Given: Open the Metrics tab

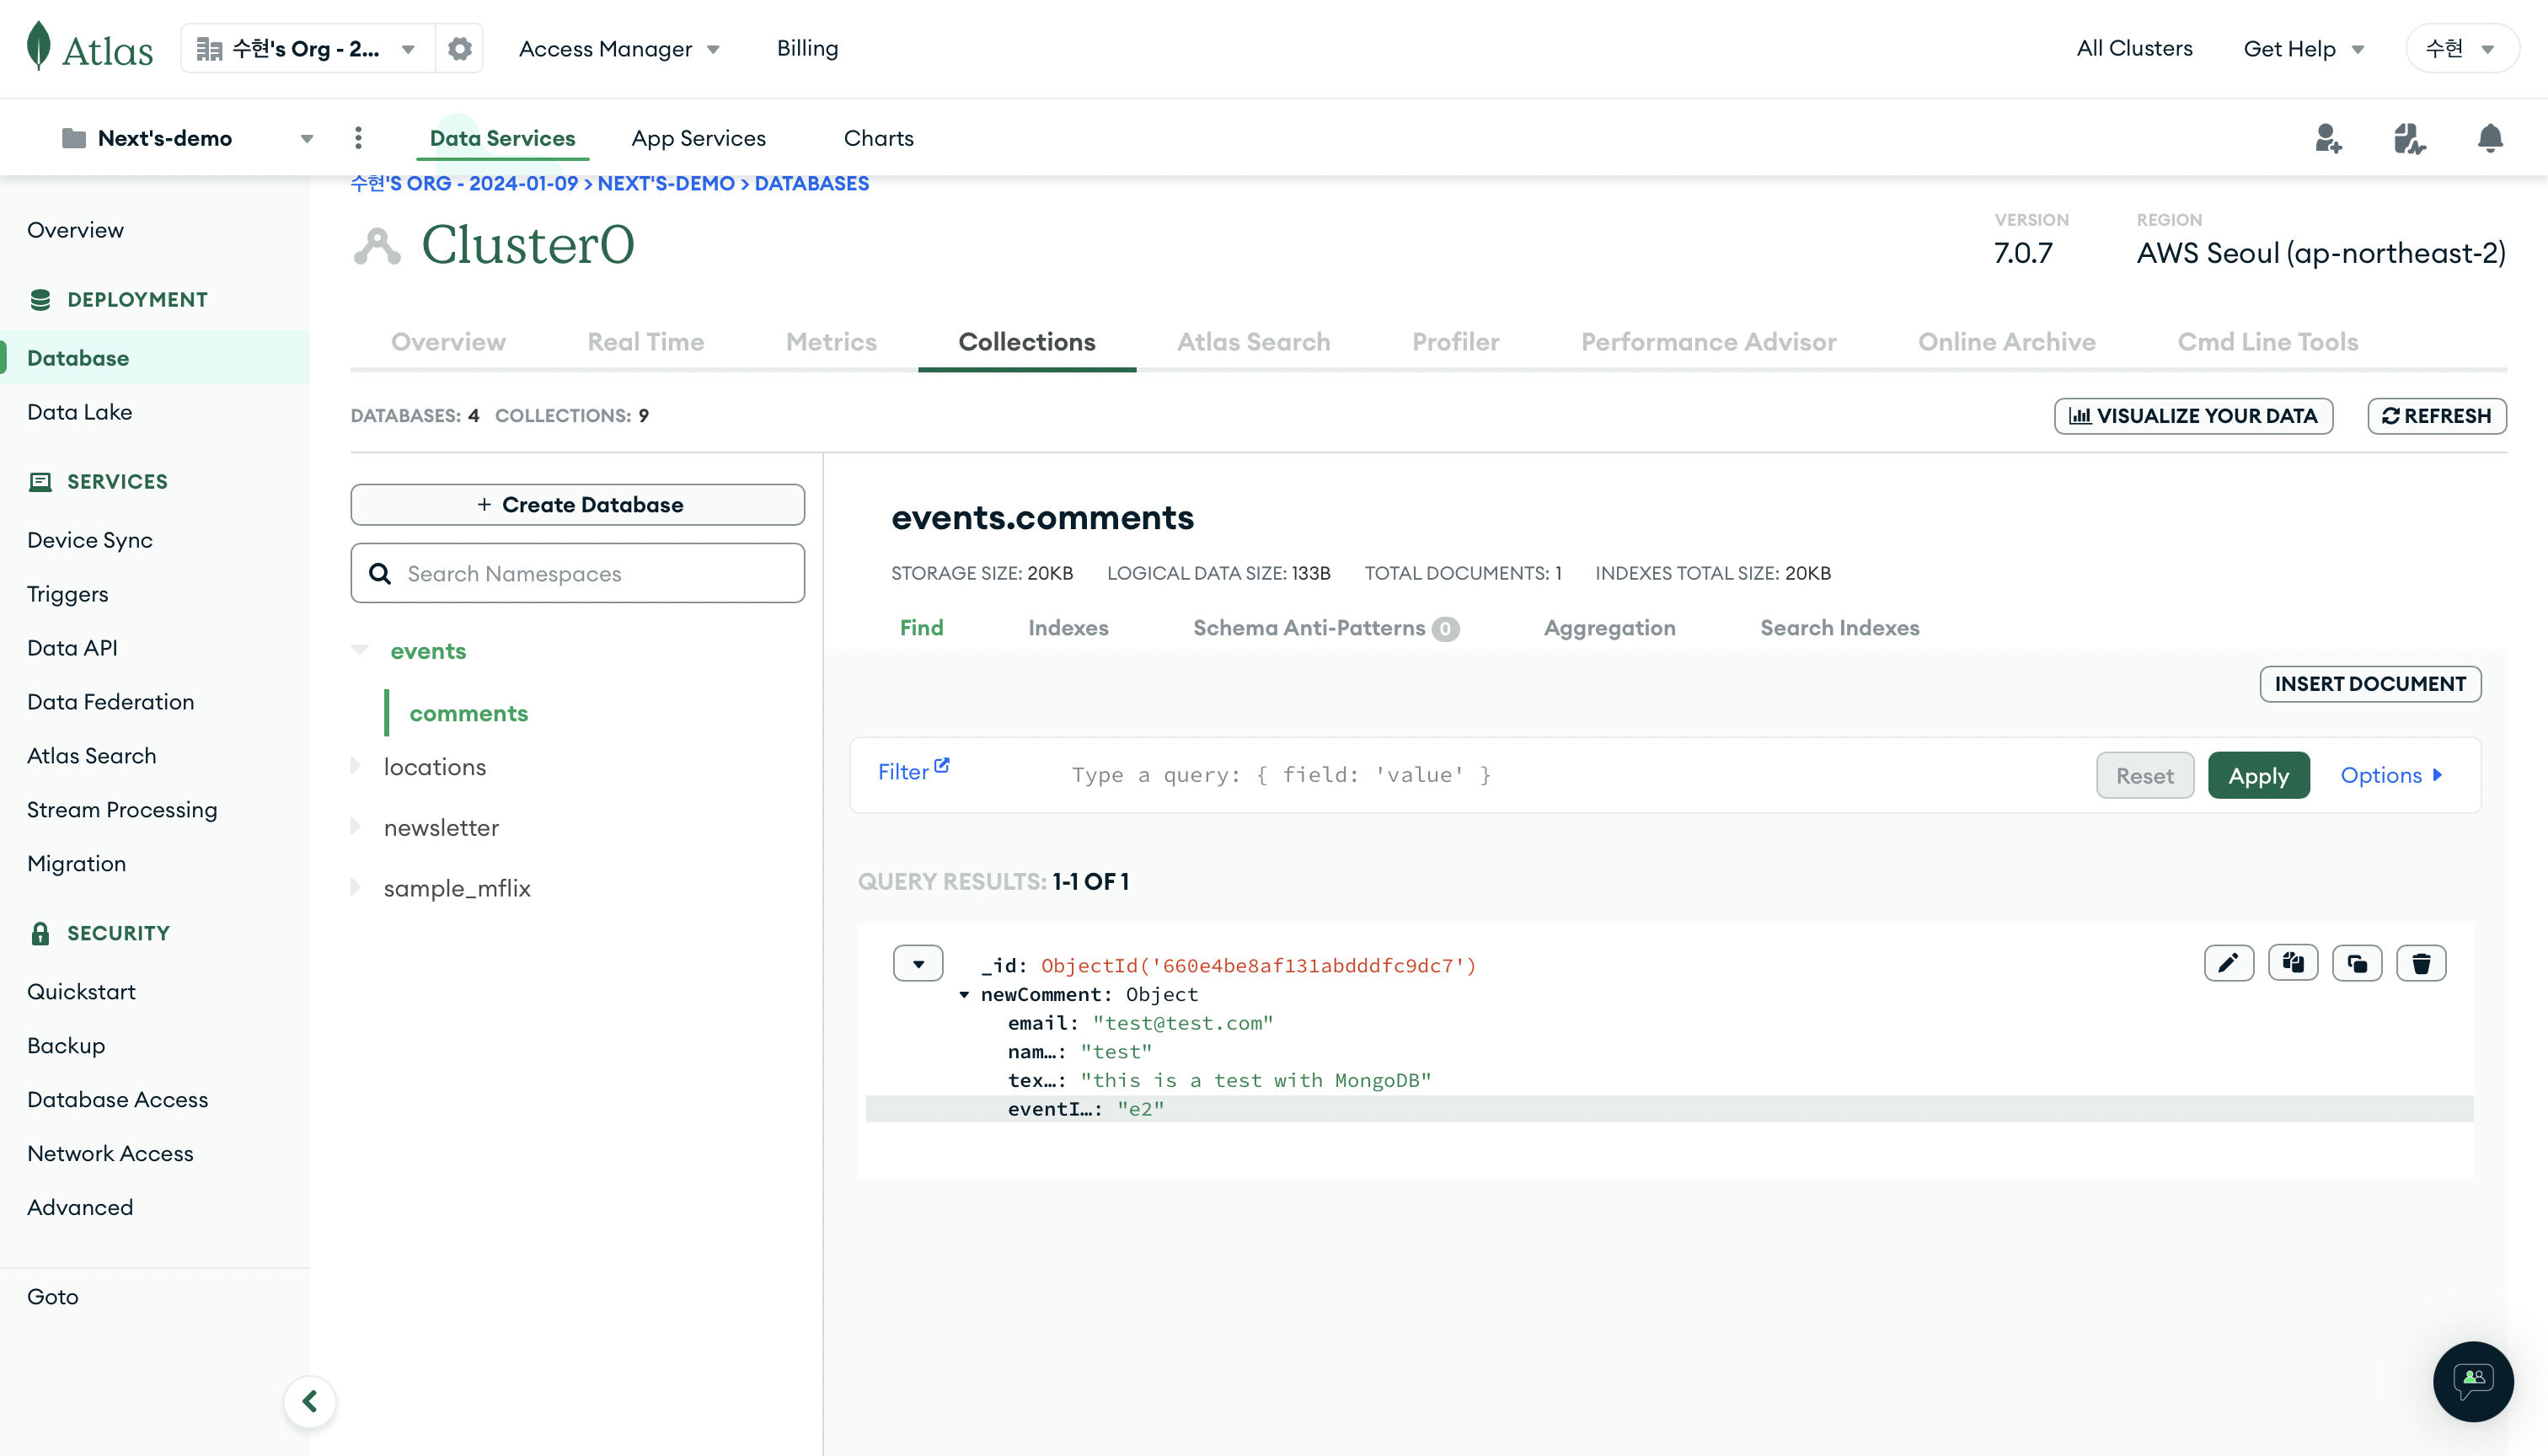Looking at the screenshot, I should click(831, 342).
